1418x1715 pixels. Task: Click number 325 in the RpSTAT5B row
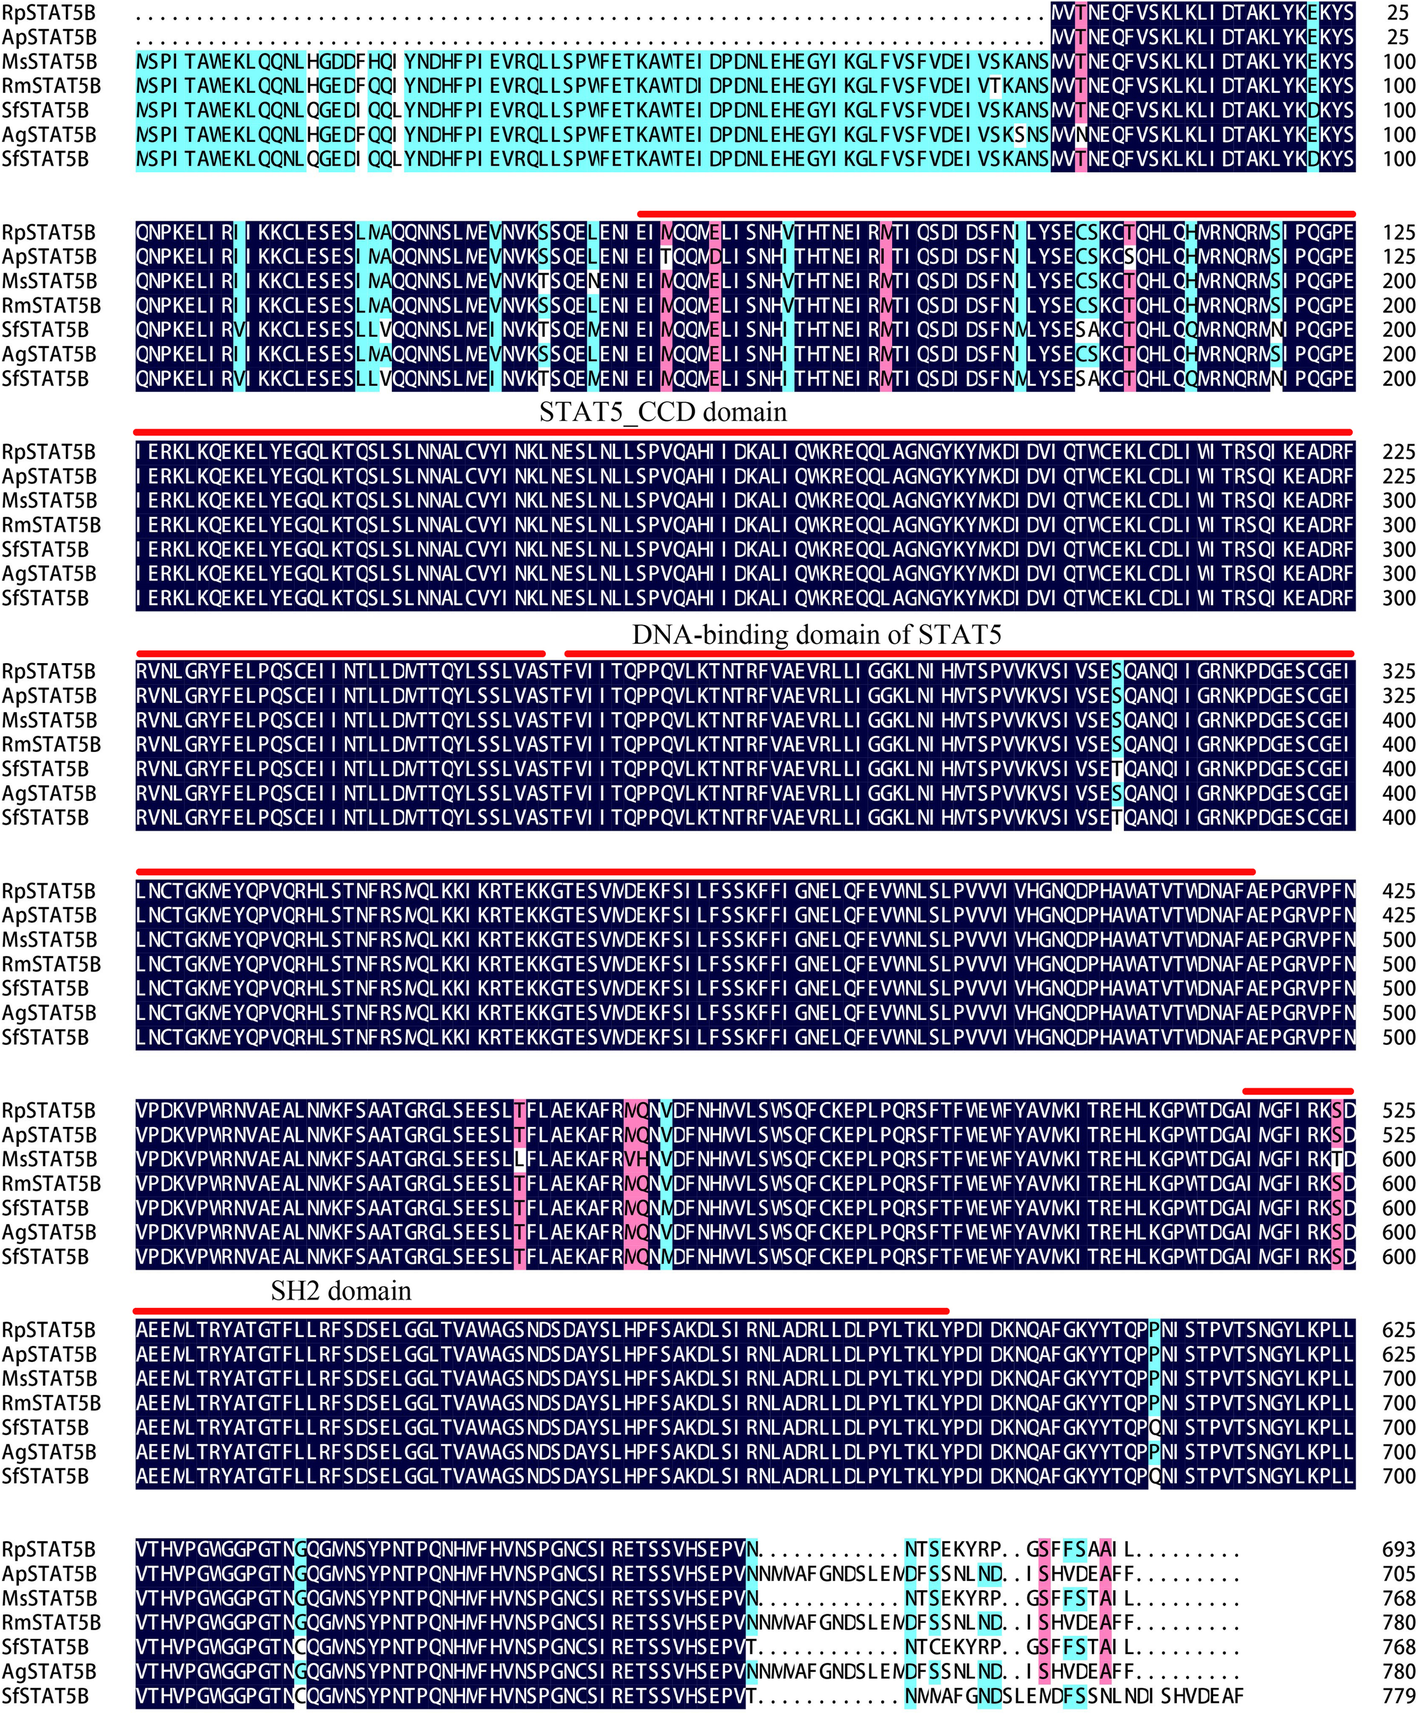pyautogui.click(x=1399, y=672)
